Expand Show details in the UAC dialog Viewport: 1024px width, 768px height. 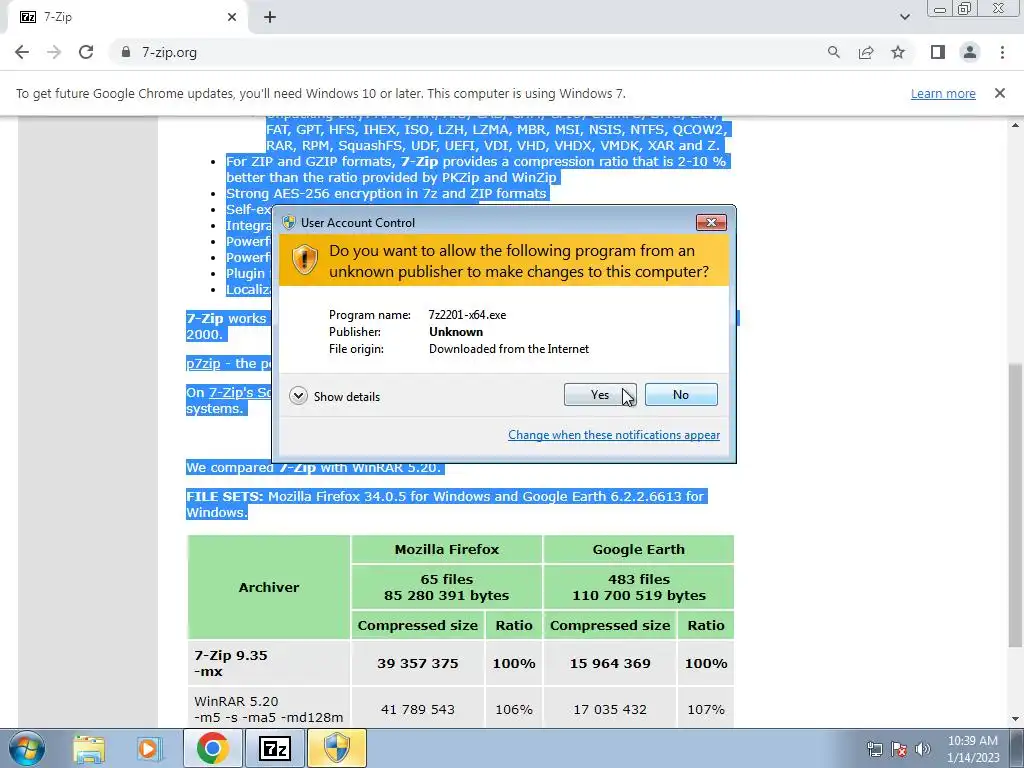click(x=335, y=396)
